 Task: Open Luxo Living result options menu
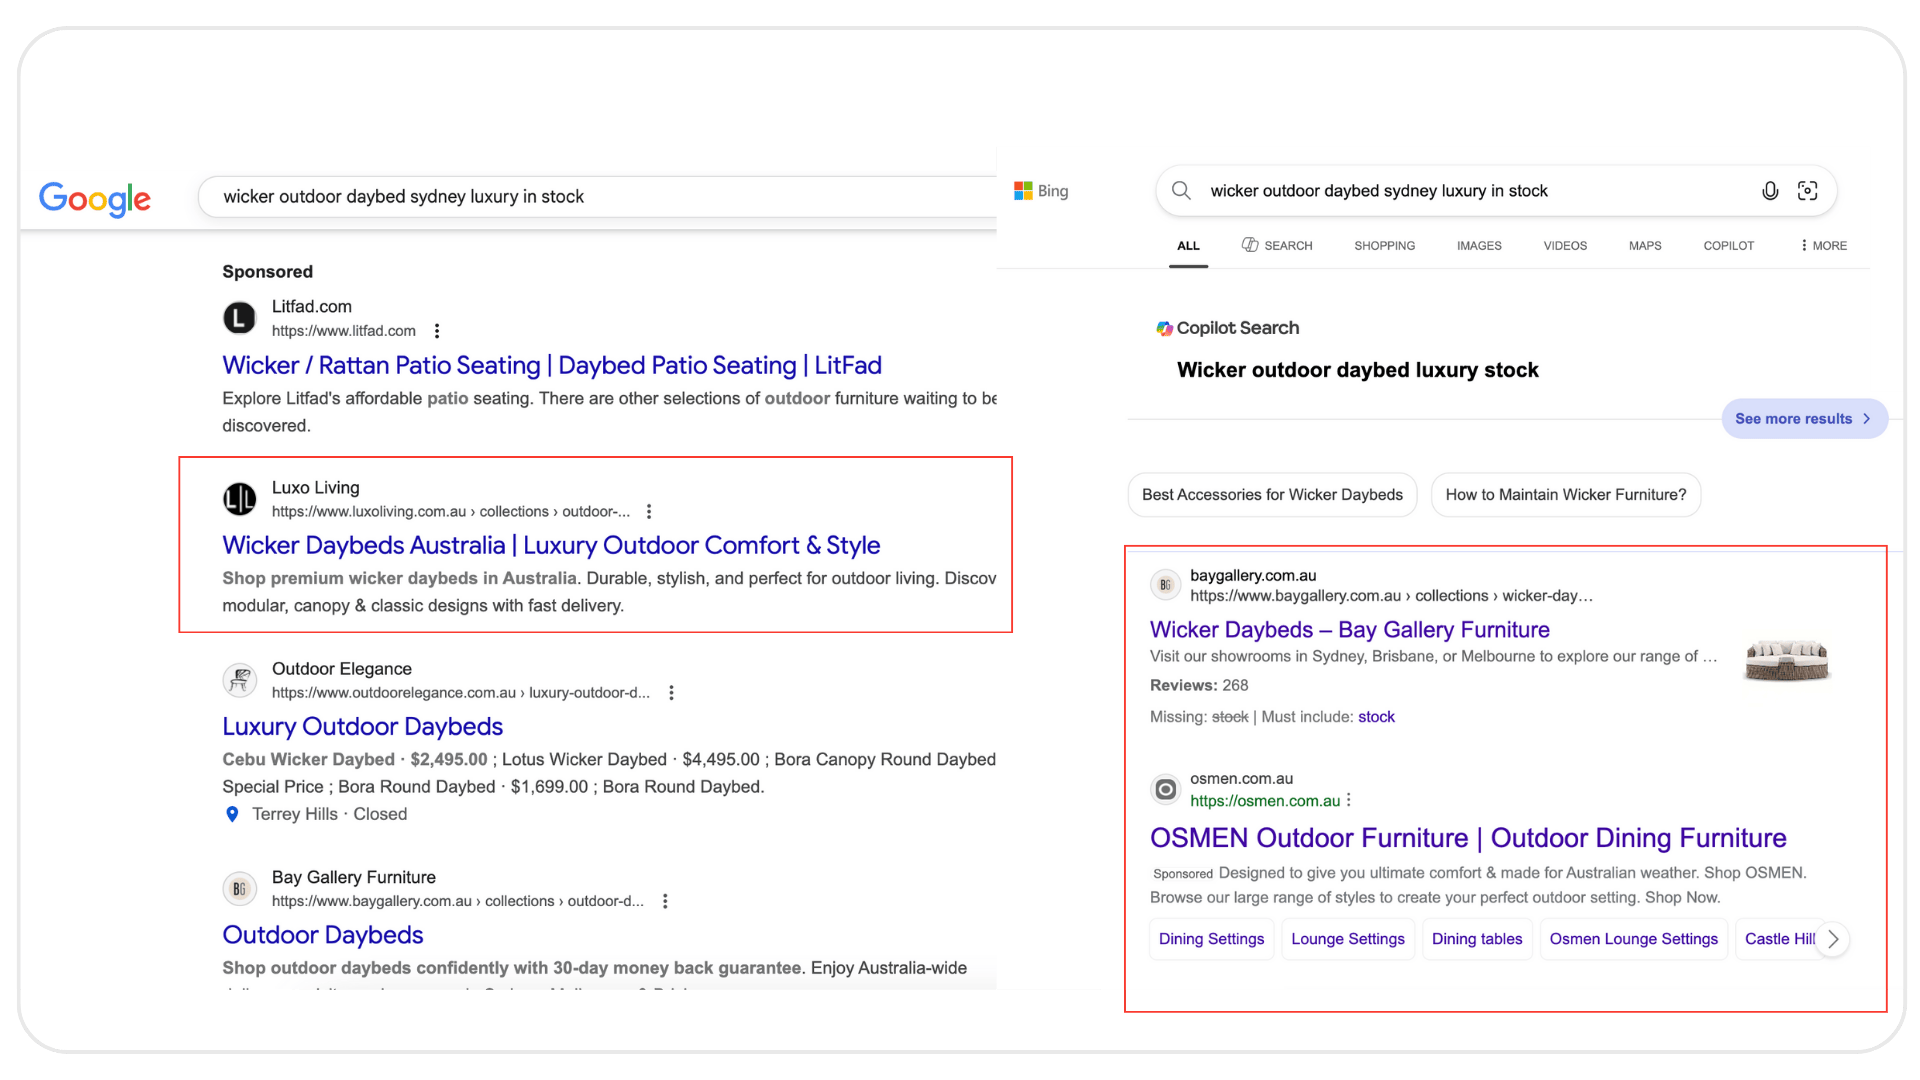pyautogui.click(x=649, y=512)
